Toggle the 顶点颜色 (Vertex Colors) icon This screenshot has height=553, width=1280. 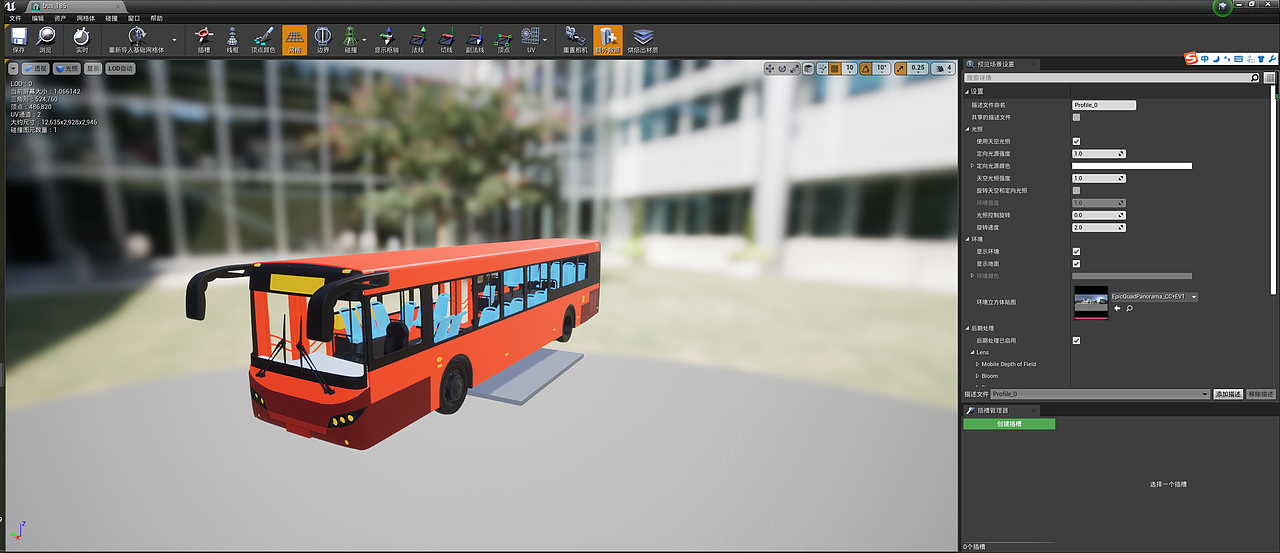coord(263,40)
